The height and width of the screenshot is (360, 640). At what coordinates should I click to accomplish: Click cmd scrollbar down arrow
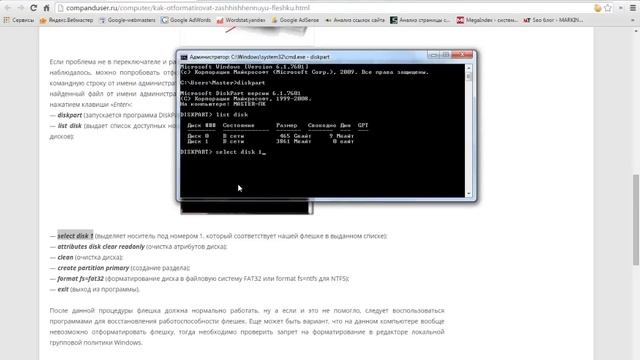click(x=469, y=193)
